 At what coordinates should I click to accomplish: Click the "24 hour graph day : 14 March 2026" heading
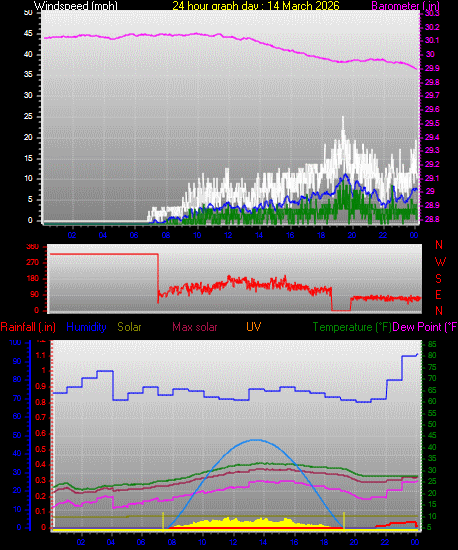coord(256,6)
